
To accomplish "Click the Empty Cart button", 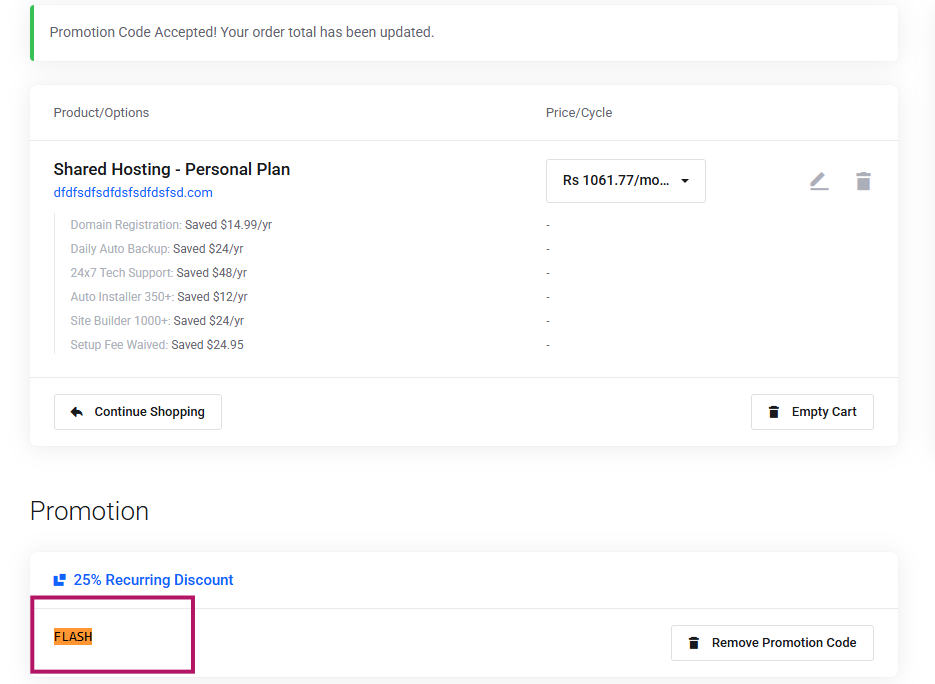I will 812,411.
